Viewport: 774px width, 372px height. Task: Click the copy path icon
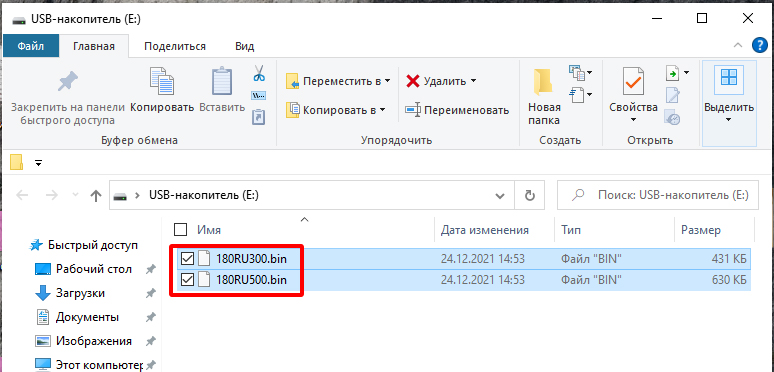(259, 95)
